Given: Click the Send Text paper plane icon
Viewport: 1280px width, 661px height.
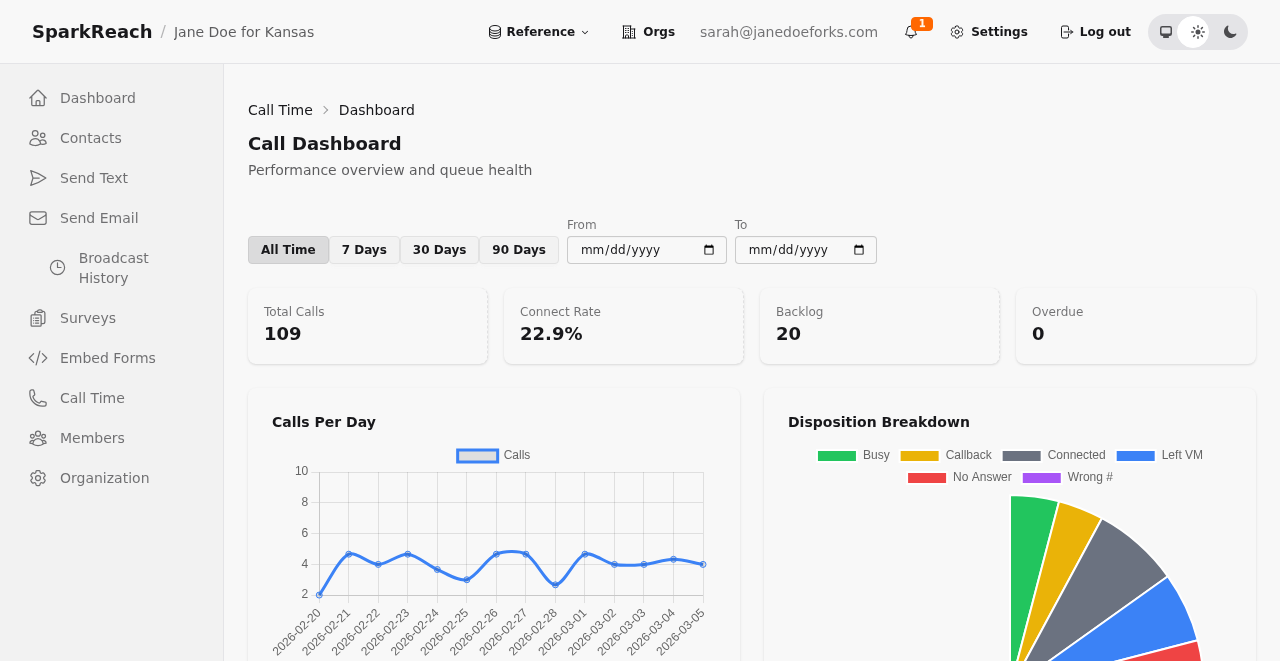Looking at the screenshot, I should [x=36, y=177].
